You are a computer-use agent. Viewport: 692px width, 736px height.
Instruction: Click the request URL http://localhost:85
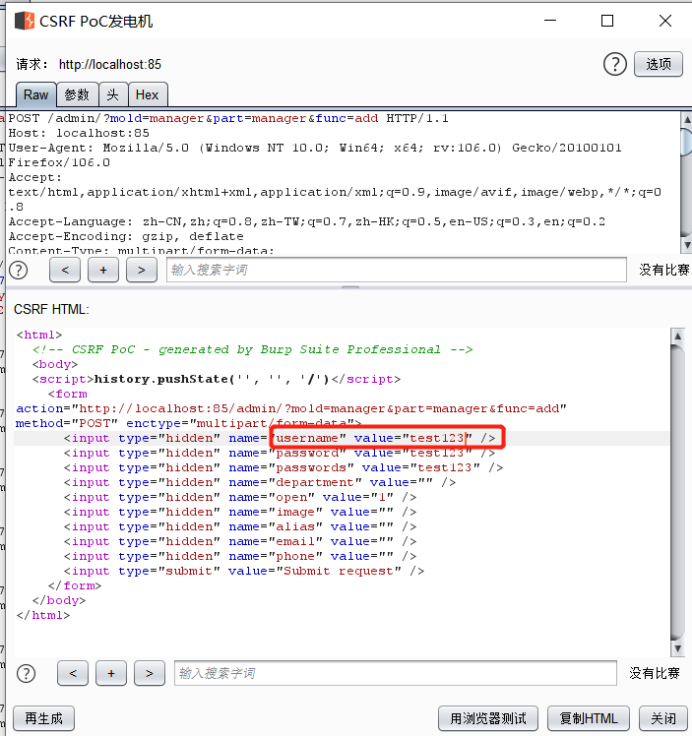pyautogui.click(x=110, y=64)
